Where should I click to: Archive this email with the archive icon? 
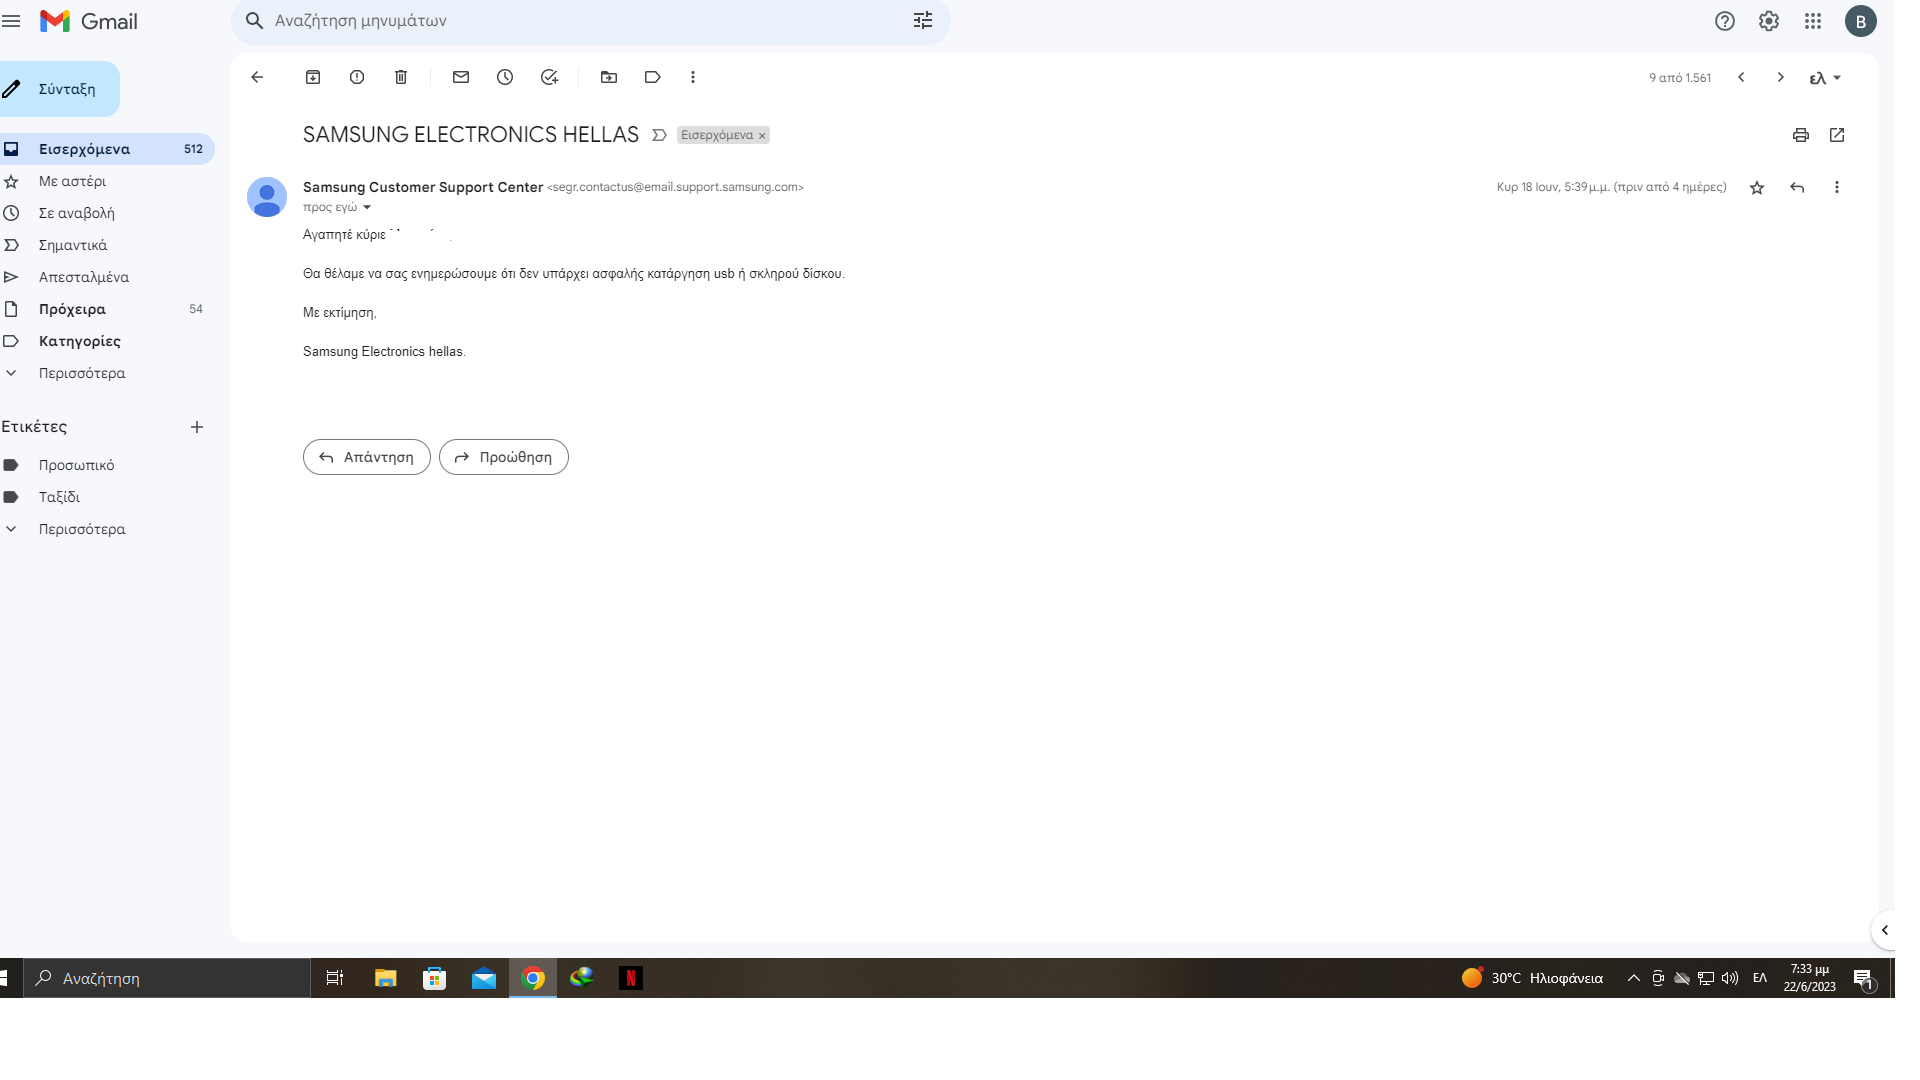pos(313,77)
